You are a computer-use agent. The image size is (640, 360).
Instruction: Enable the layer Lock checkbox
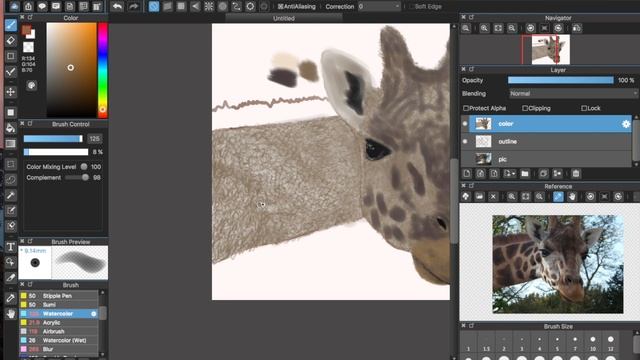[584, 108]
